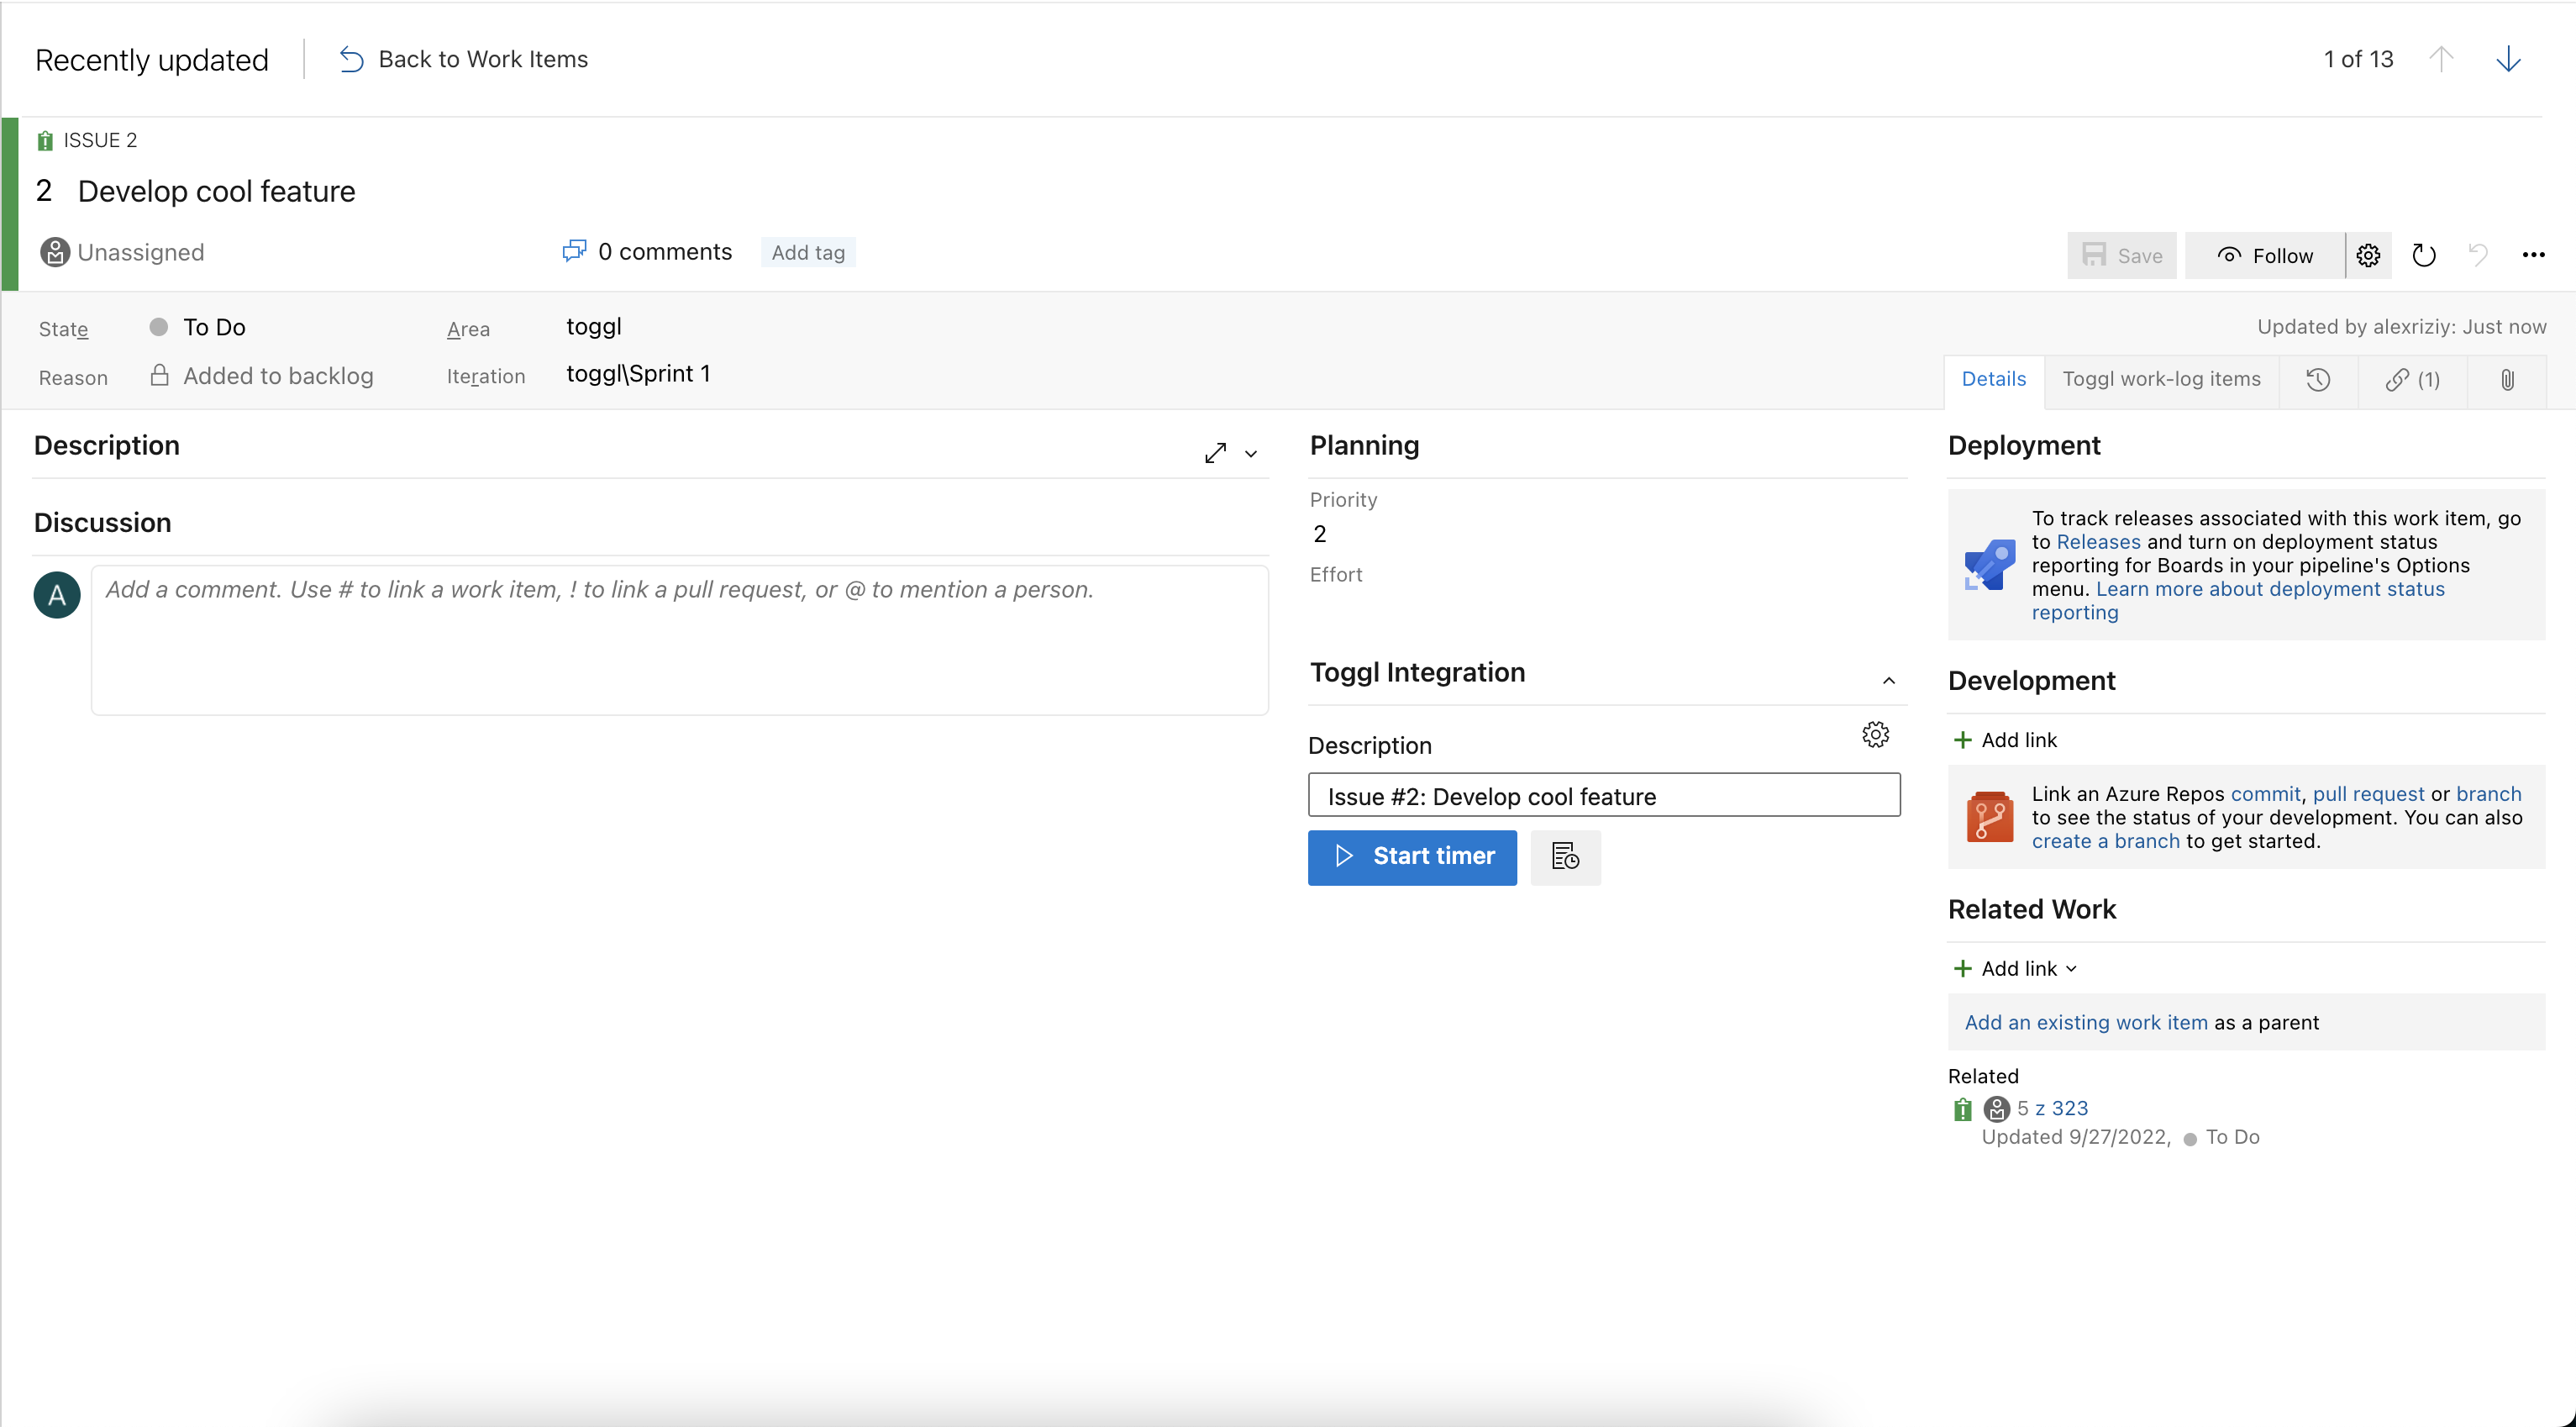Select the Details tab
2576x1427 pixels.
pos(1994,380)
